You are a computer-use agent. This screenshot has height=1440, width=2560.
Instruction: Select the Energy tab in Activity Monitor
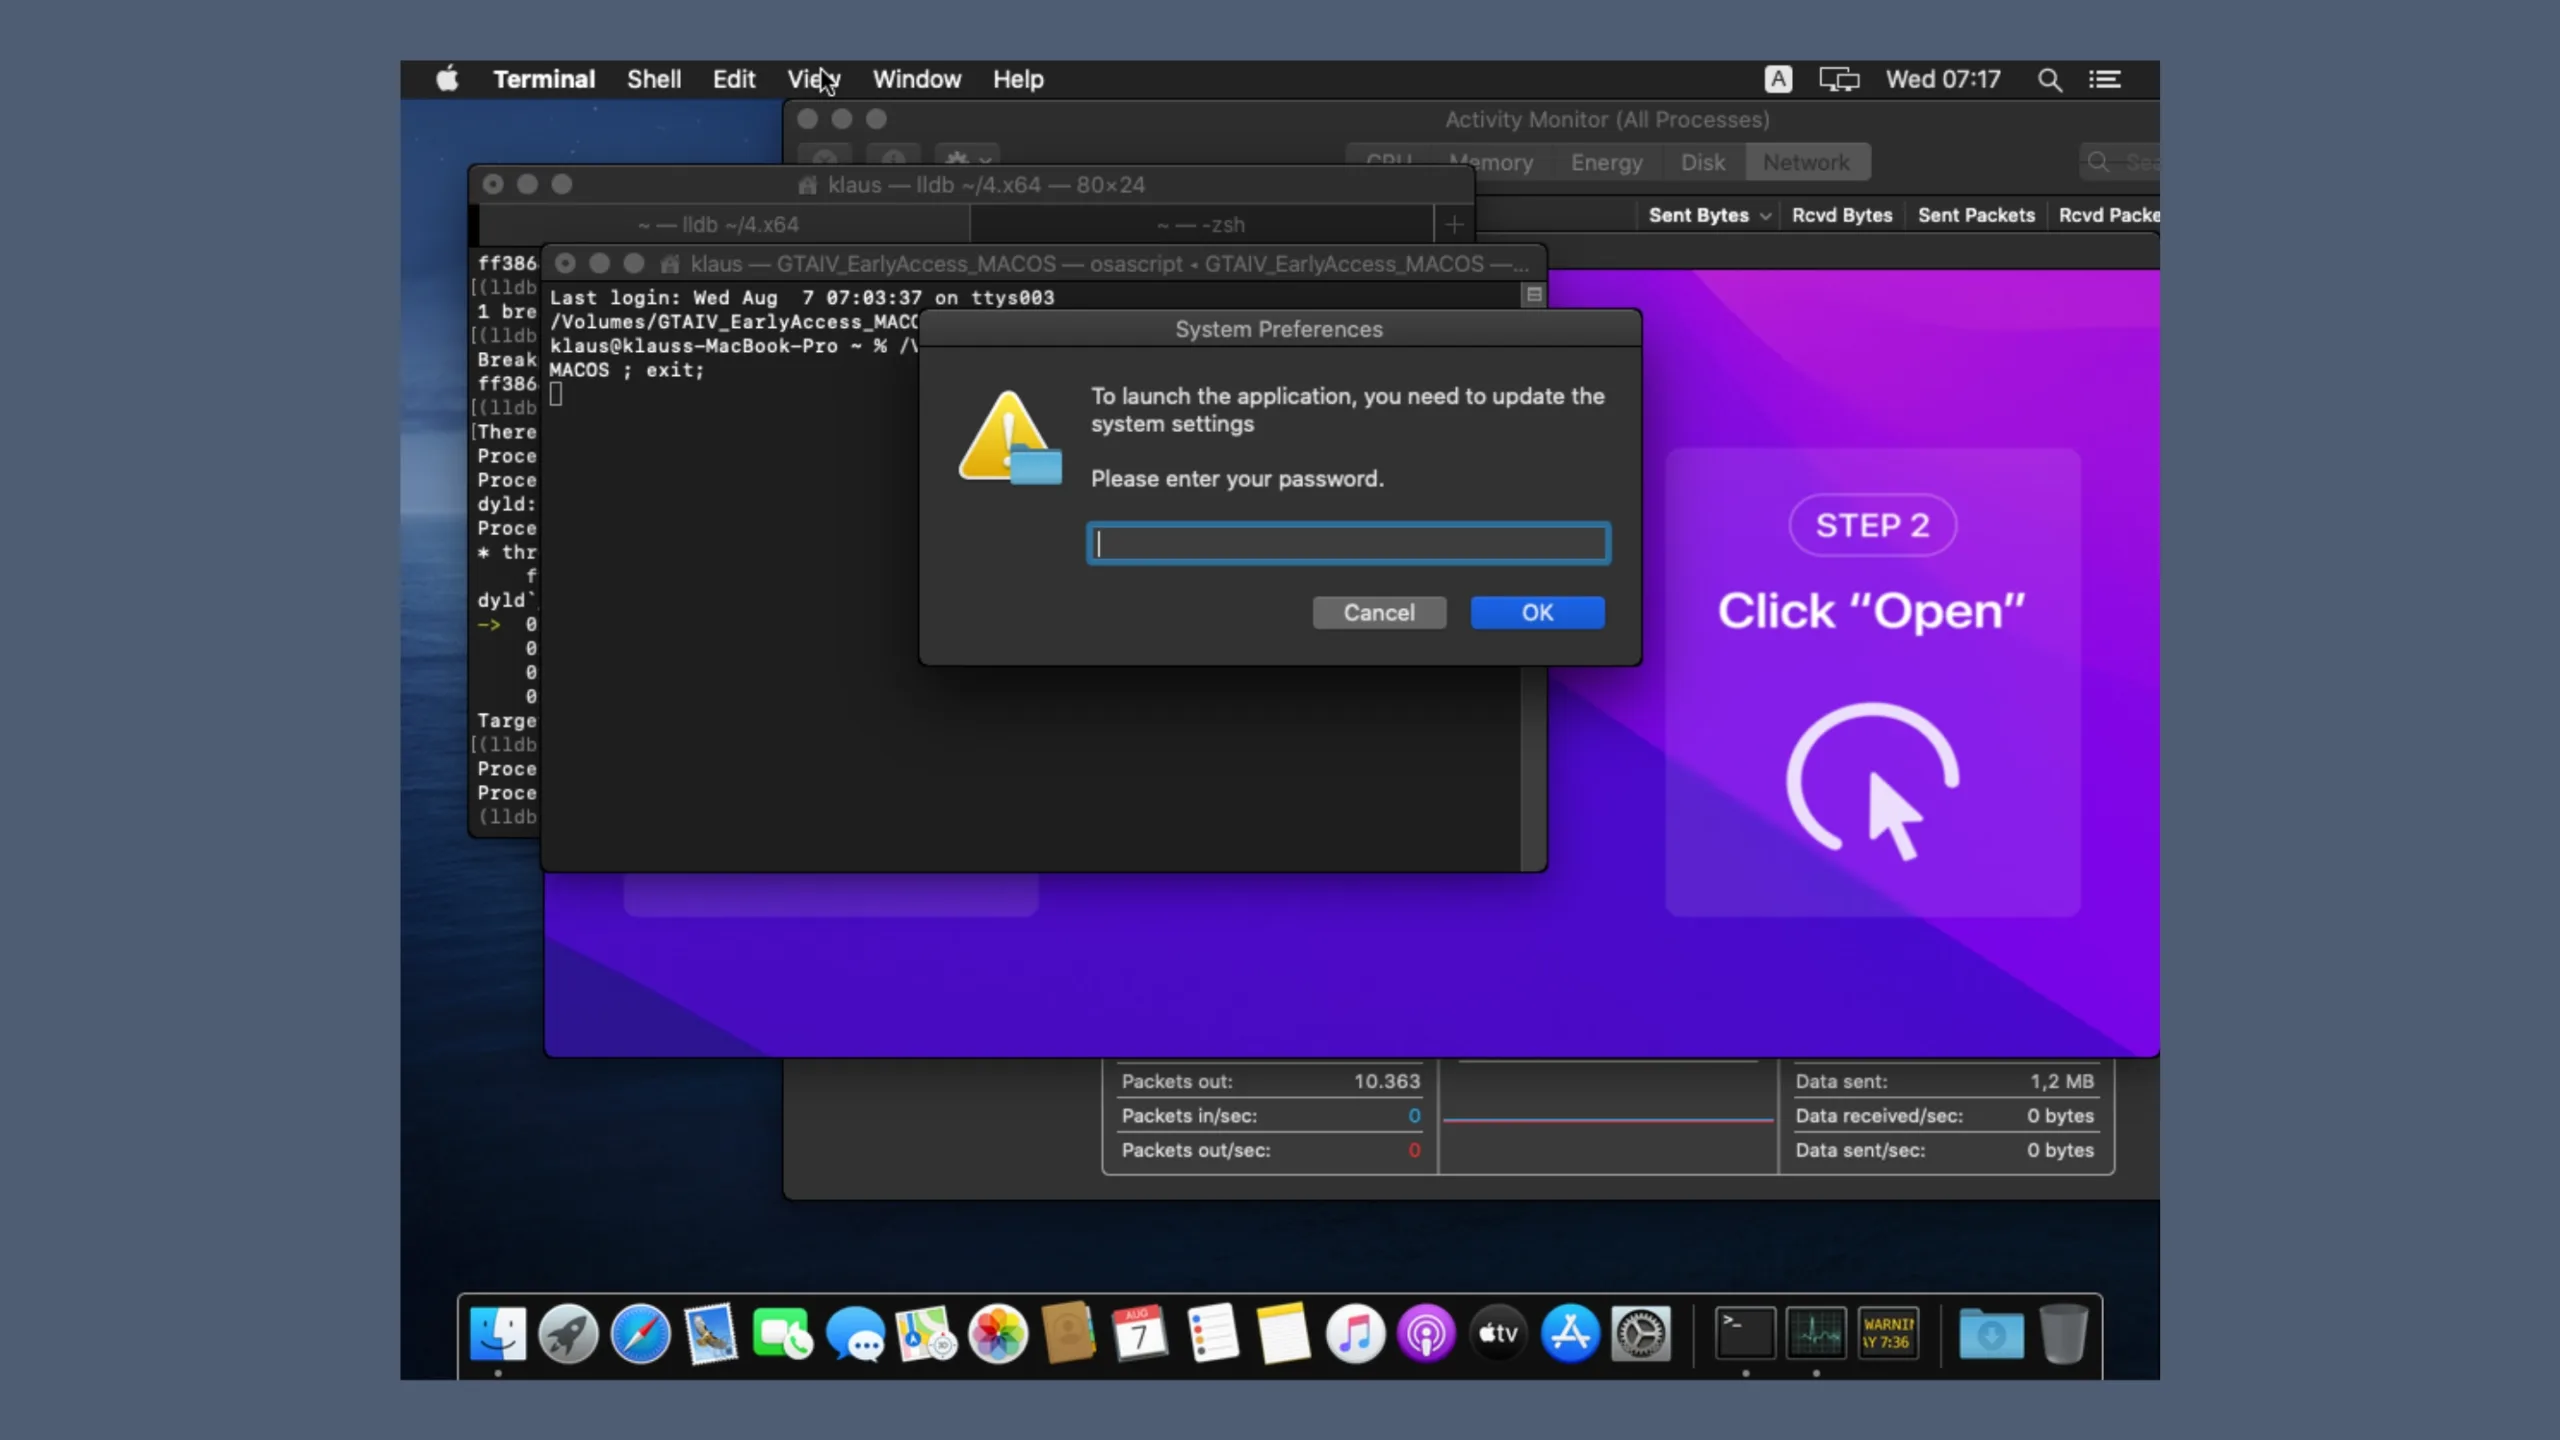point(1606,162)
